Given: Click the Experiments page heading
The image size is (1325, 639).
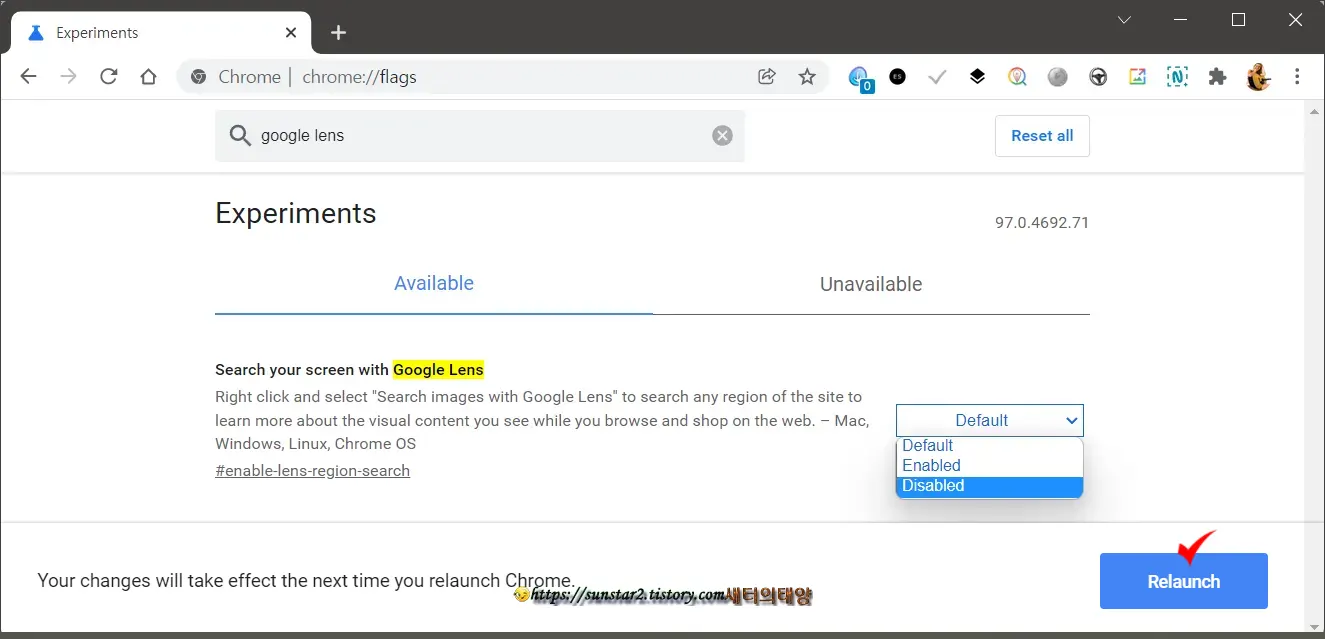Looking at the screenshot, I should coord(296,214).
